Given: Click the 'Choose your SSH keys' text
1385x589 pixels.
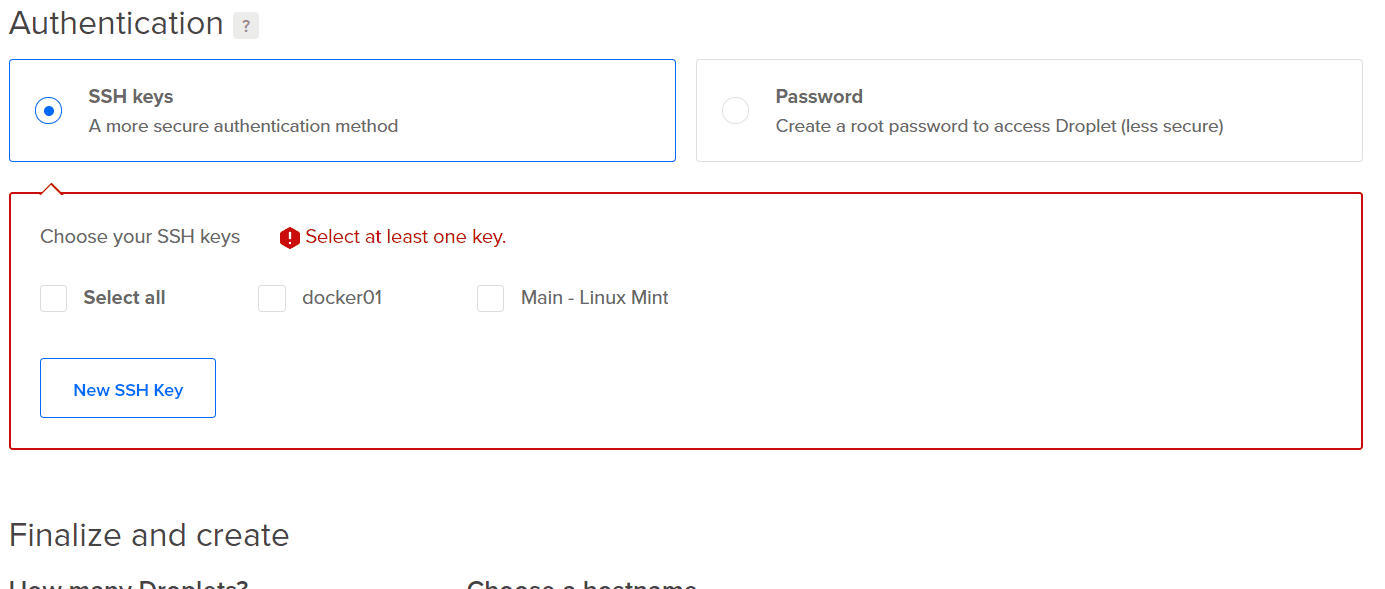Looking at the screenshot, I should tap(140, 237).
